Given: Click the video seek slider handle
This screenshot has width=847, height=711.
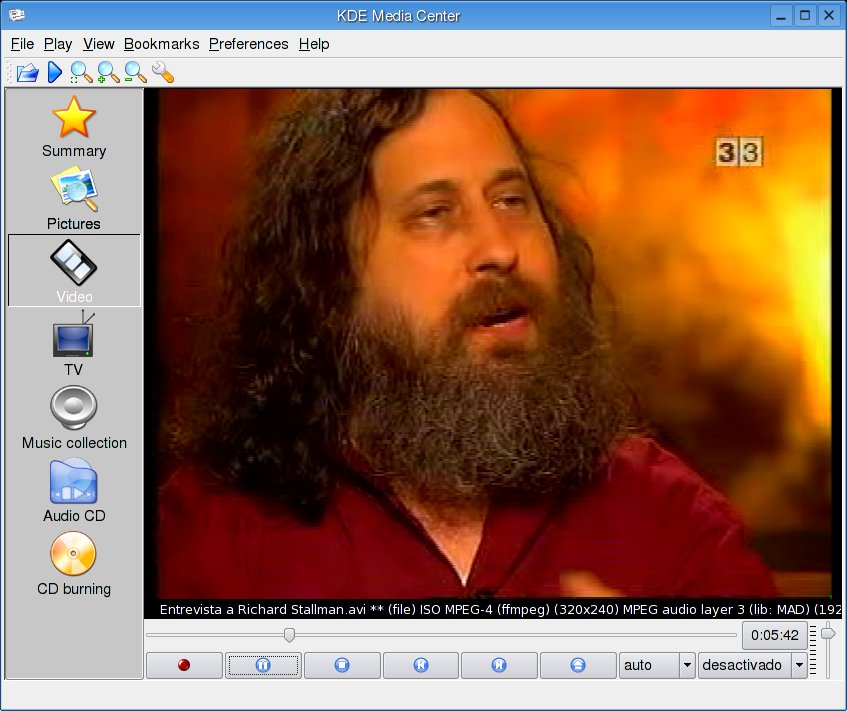Looking at the screenshot, I should coord(290,635).
